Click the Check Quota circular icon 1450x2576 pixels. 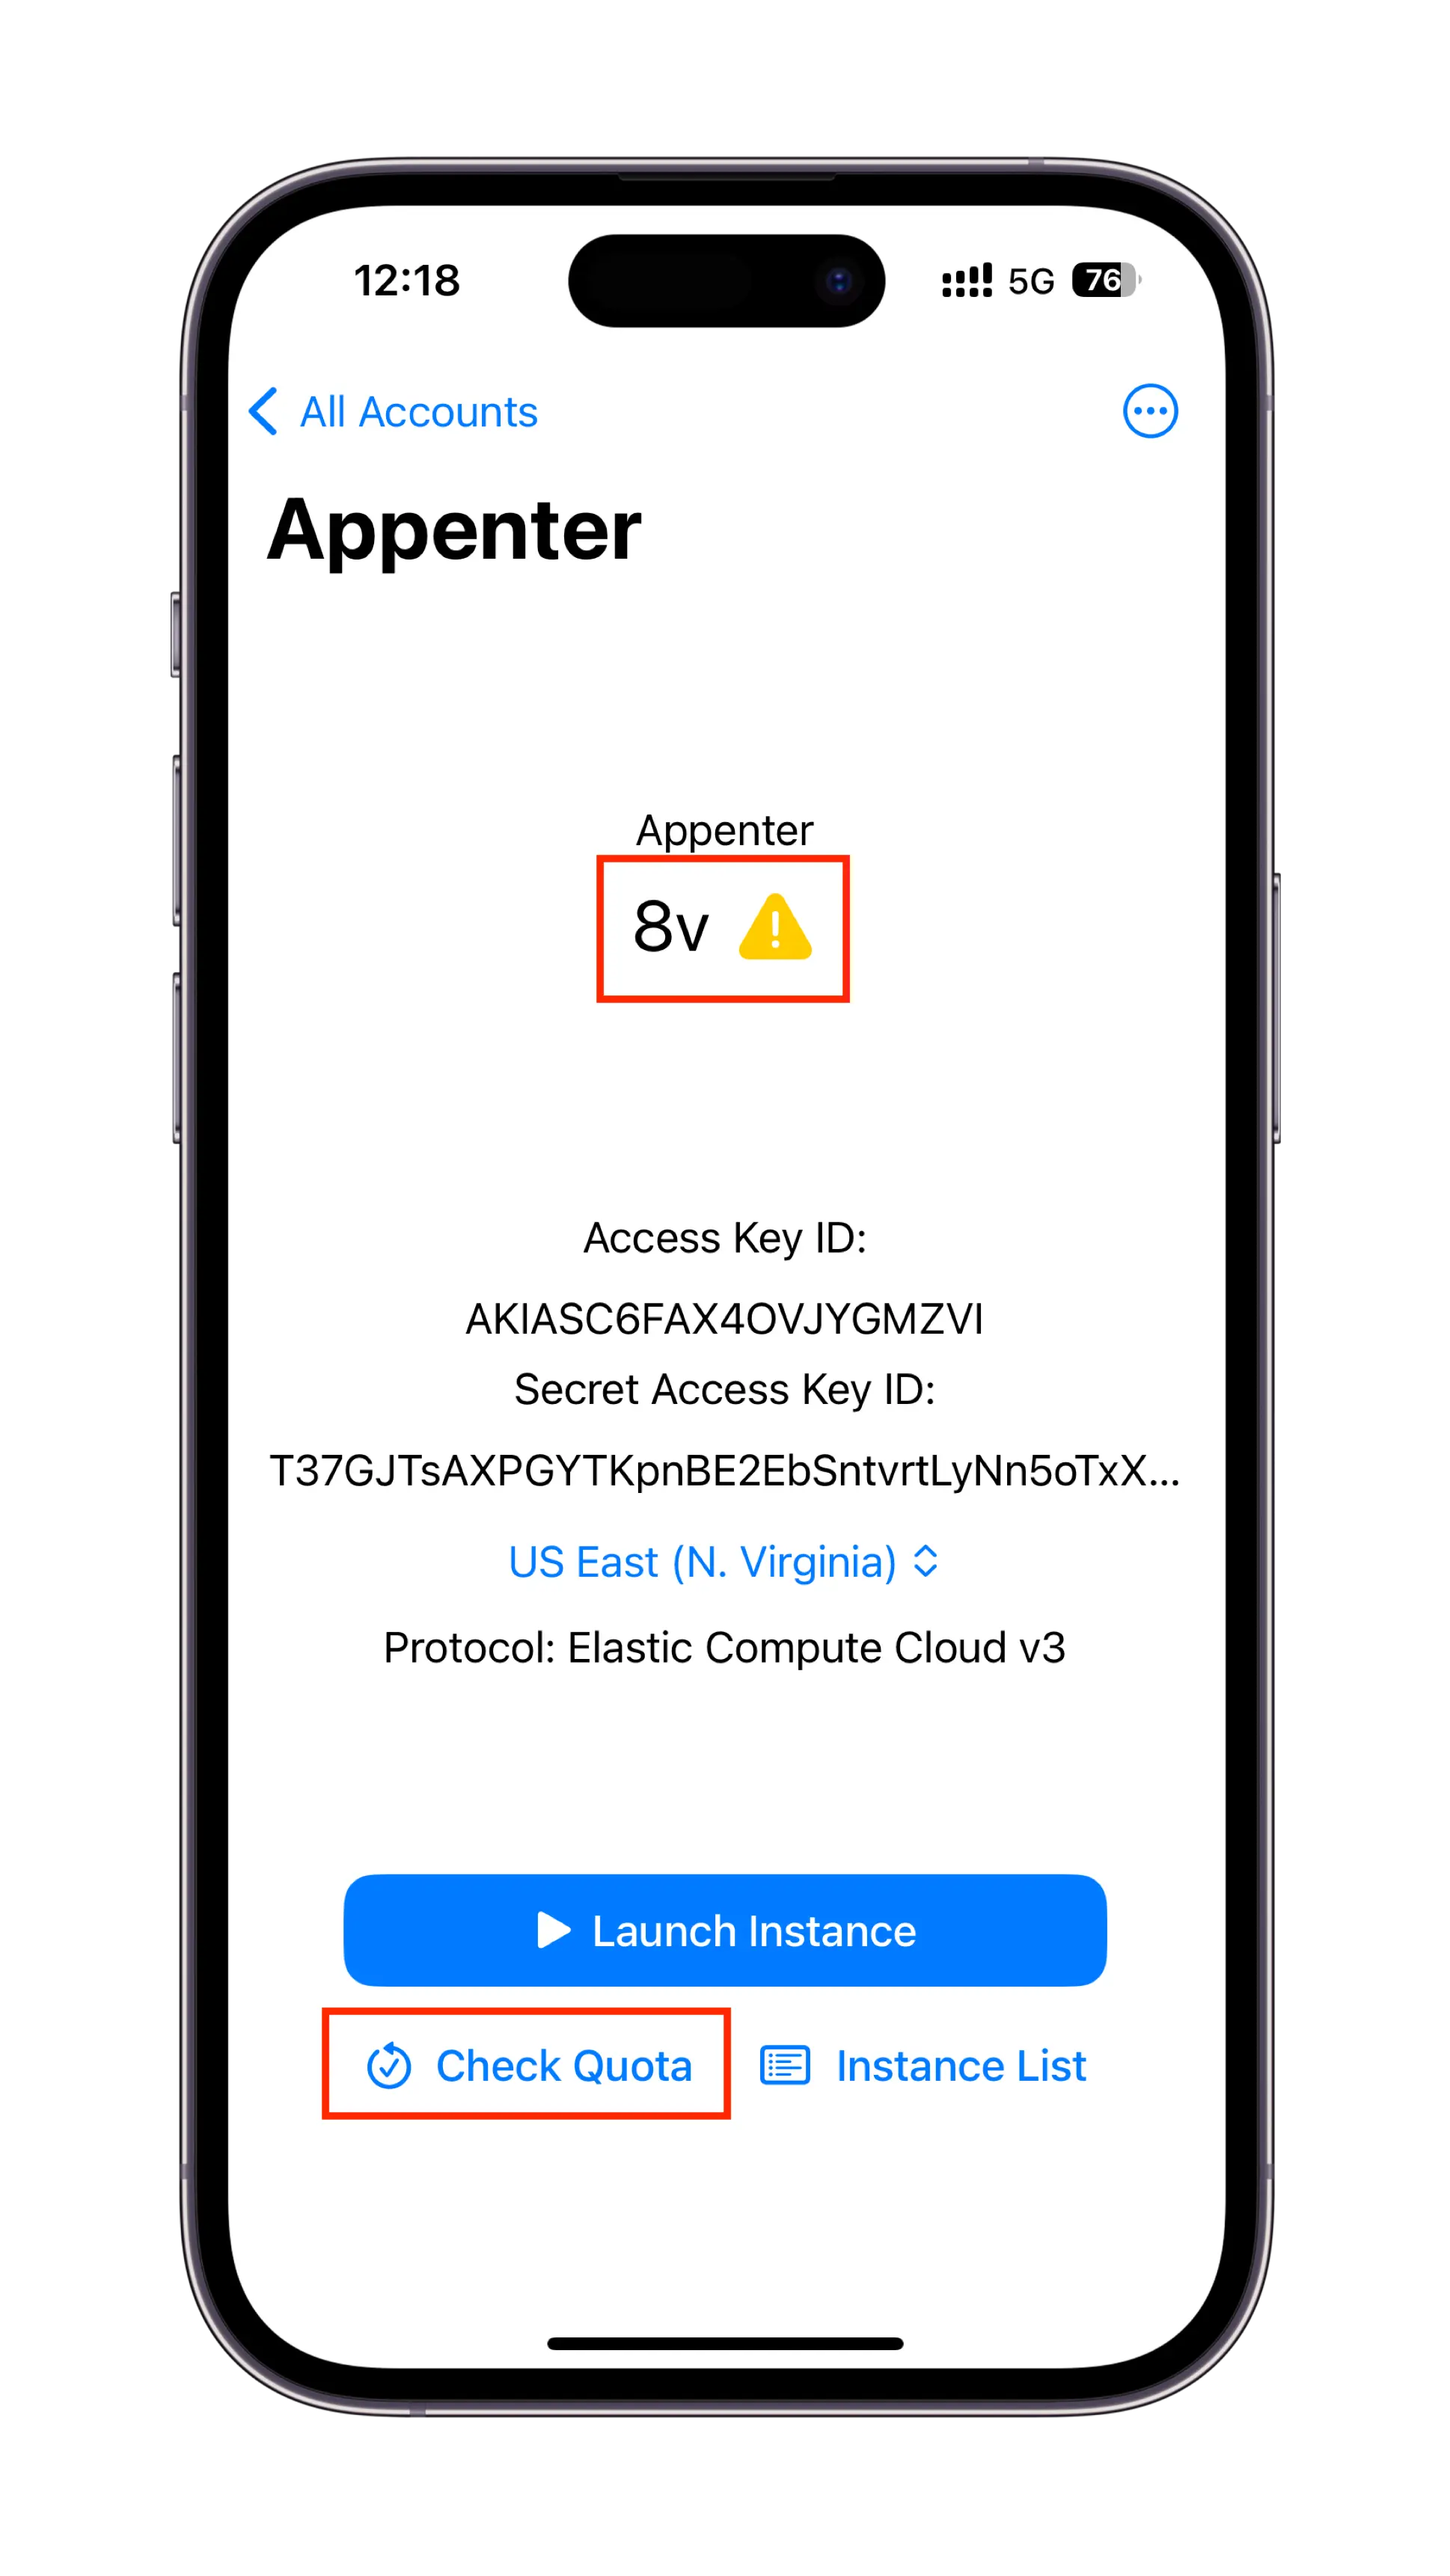tap(388, 2063)
